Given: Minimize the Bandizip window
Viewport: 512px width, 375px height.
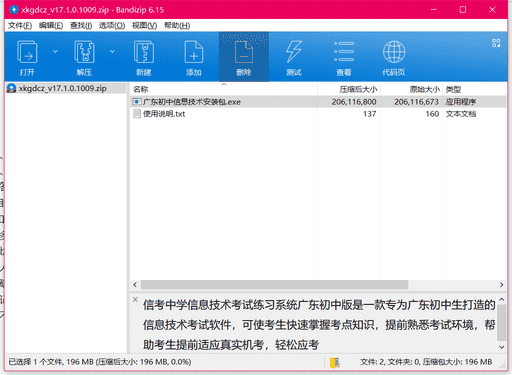Looking at the screenshot, I should point(434,10).
